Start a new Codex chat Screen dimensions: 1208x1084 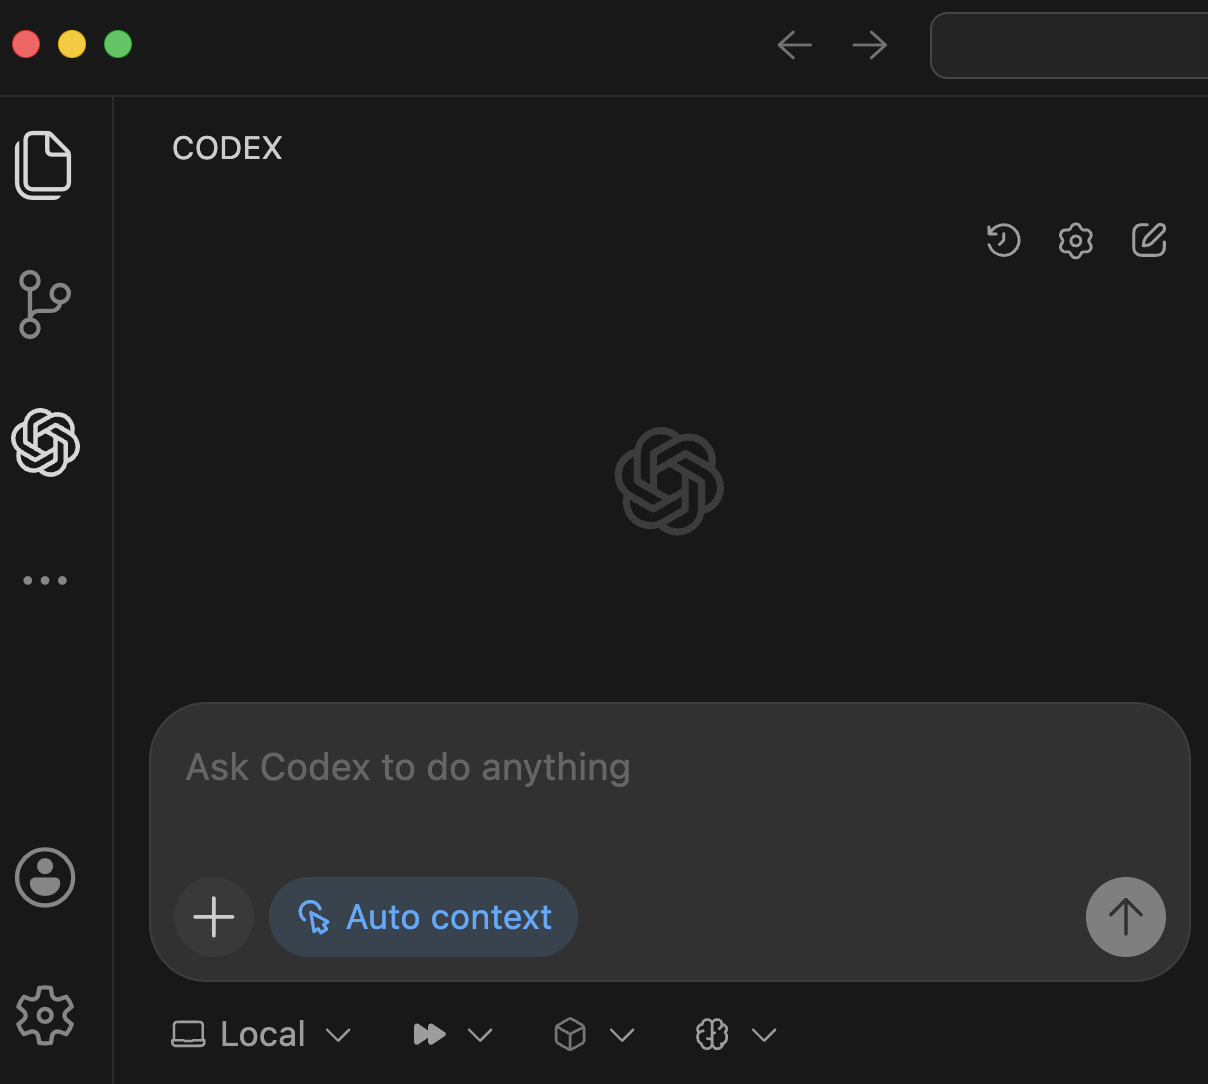(1149, 240)
